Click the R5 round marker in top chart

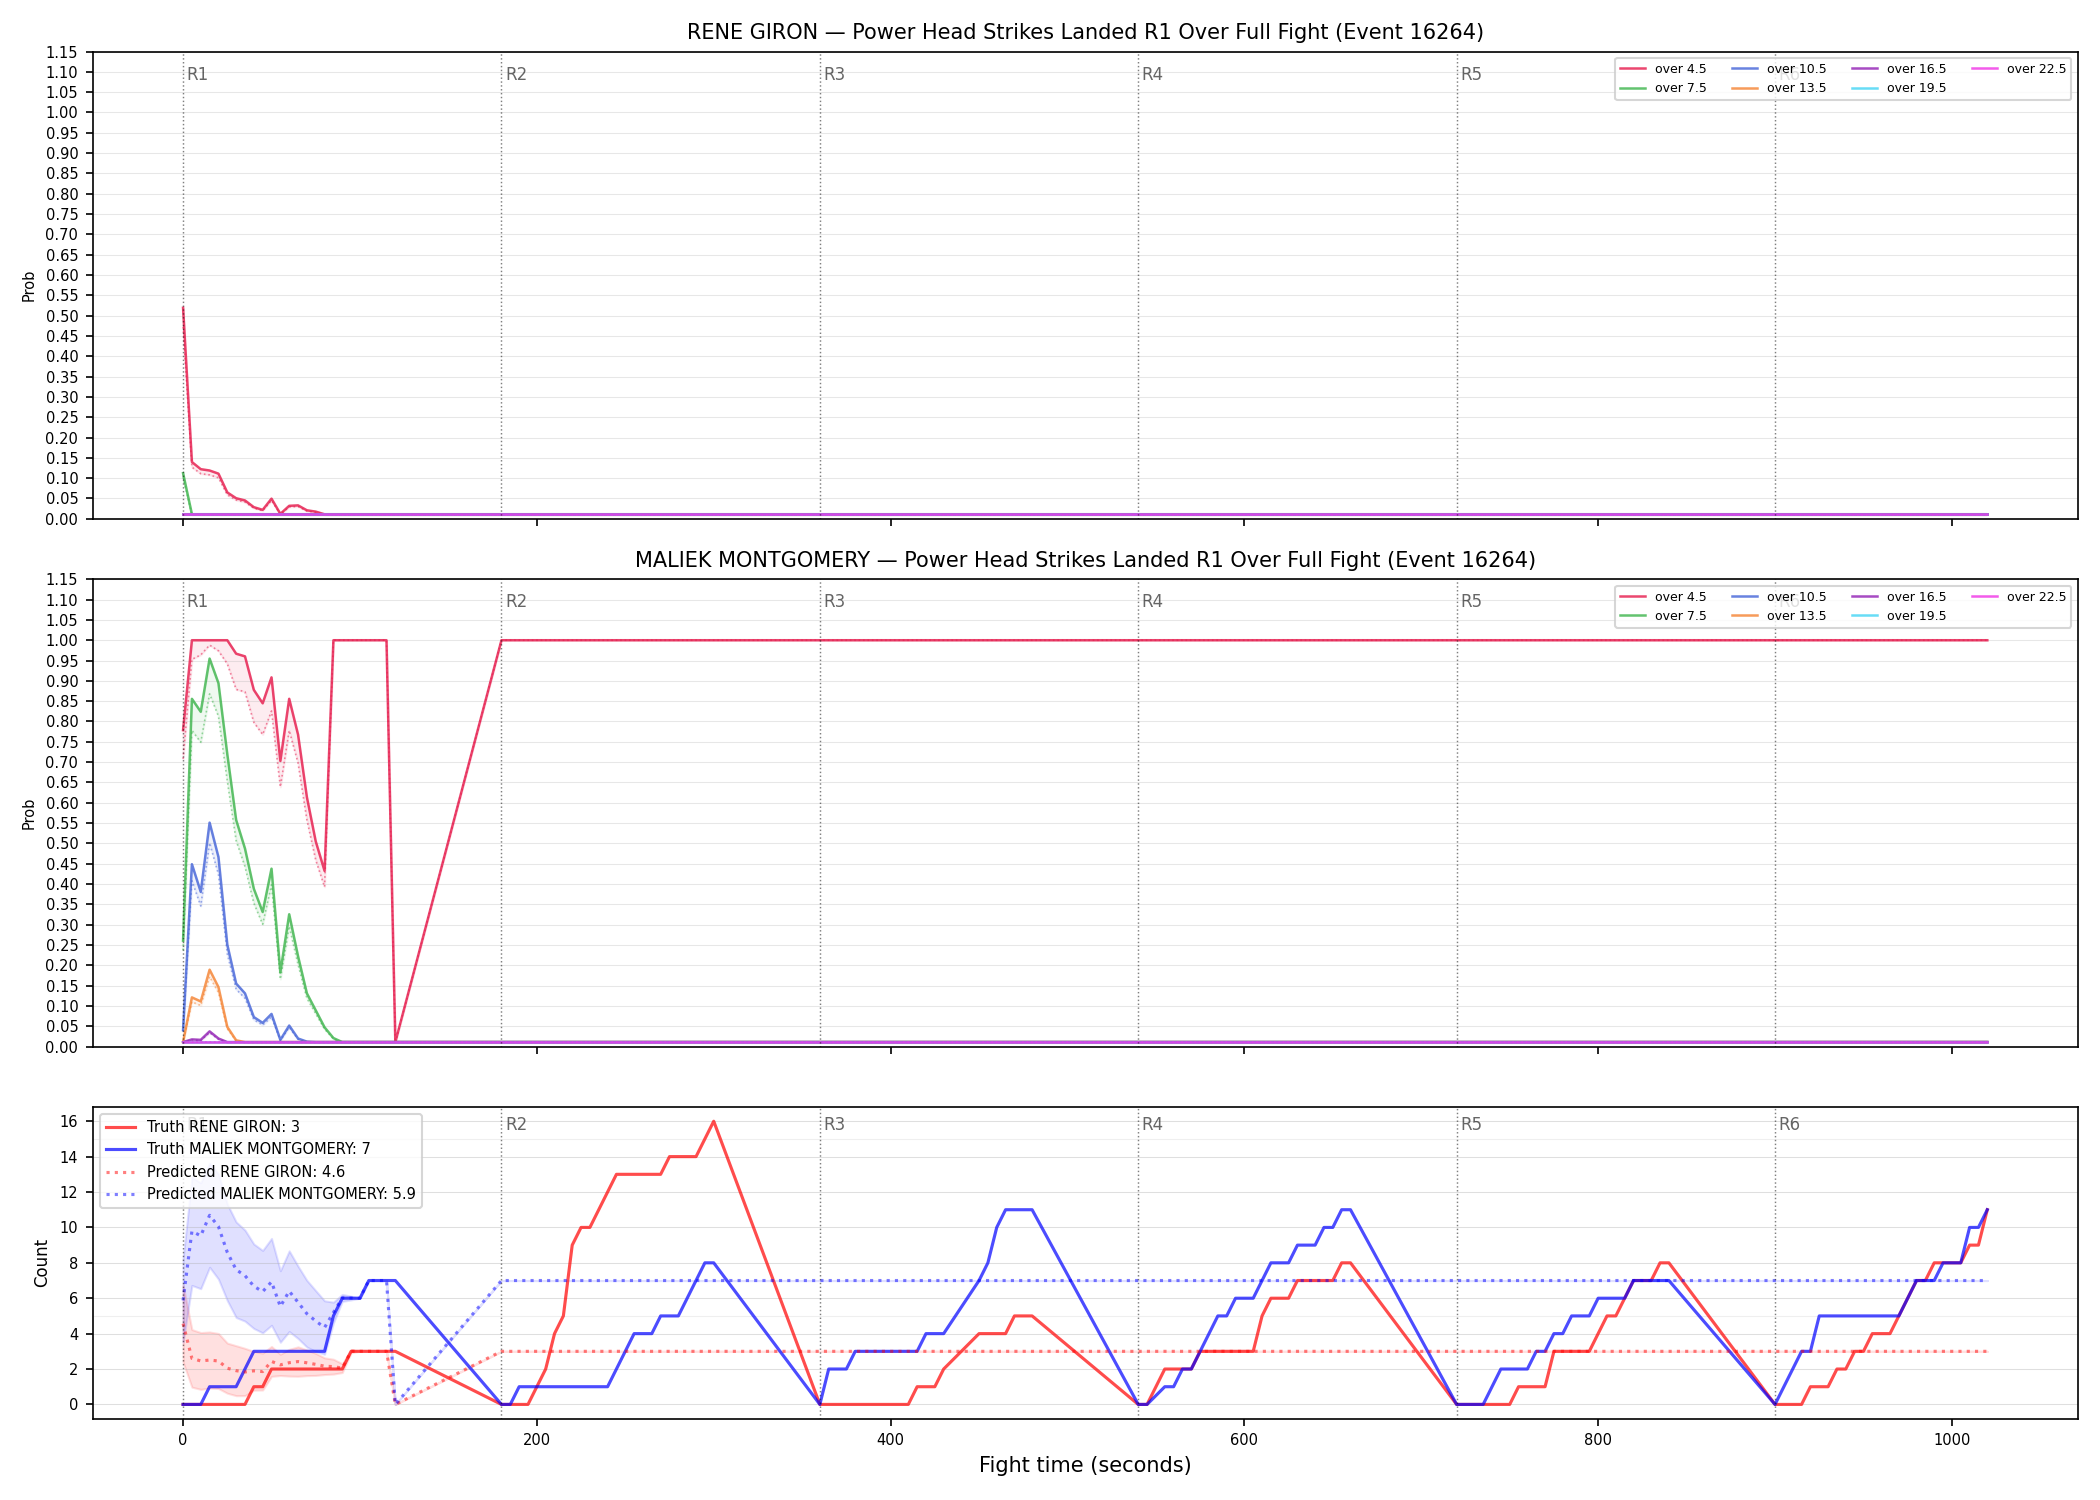click(x=1471, y=74)
